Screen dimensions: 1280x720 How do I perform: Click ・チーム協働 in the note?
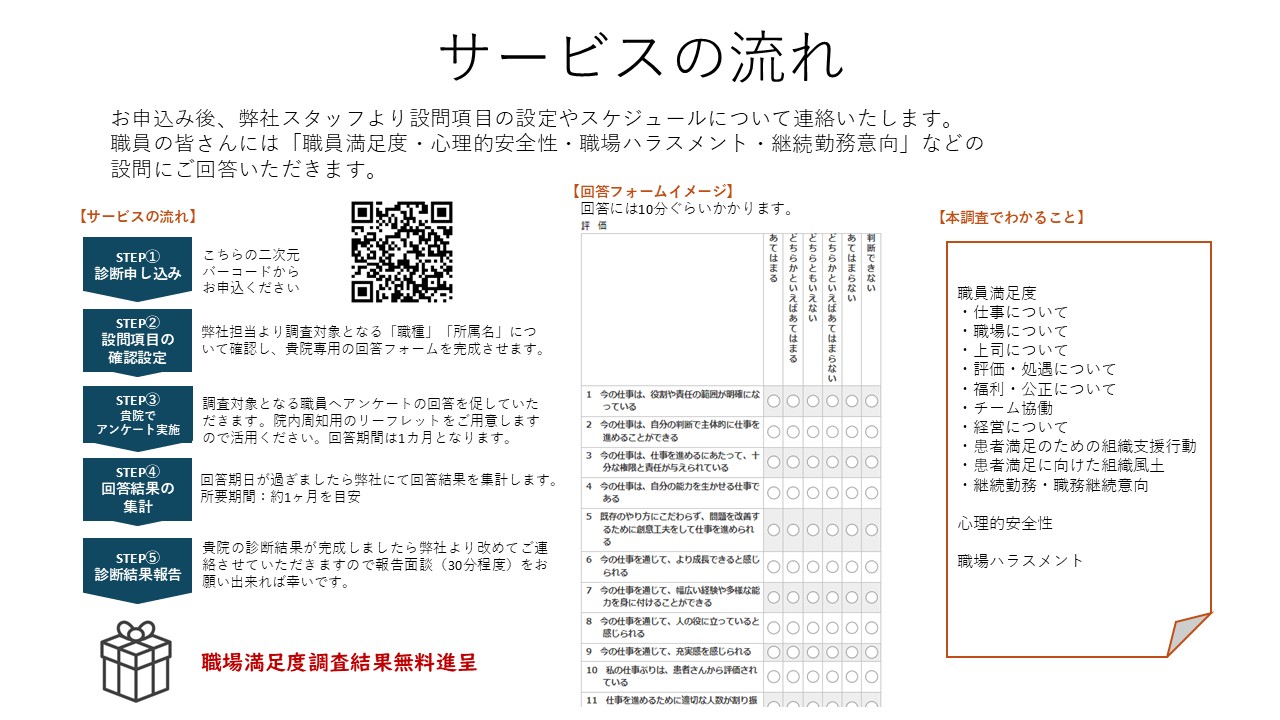1005,408
